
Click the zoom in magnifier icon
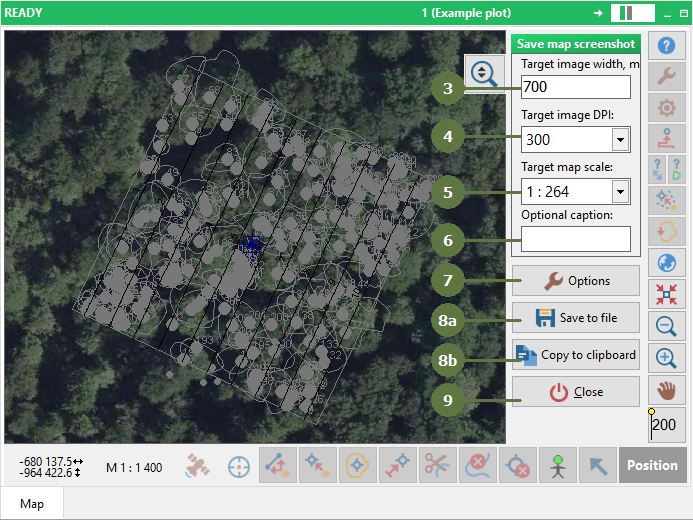668,357
